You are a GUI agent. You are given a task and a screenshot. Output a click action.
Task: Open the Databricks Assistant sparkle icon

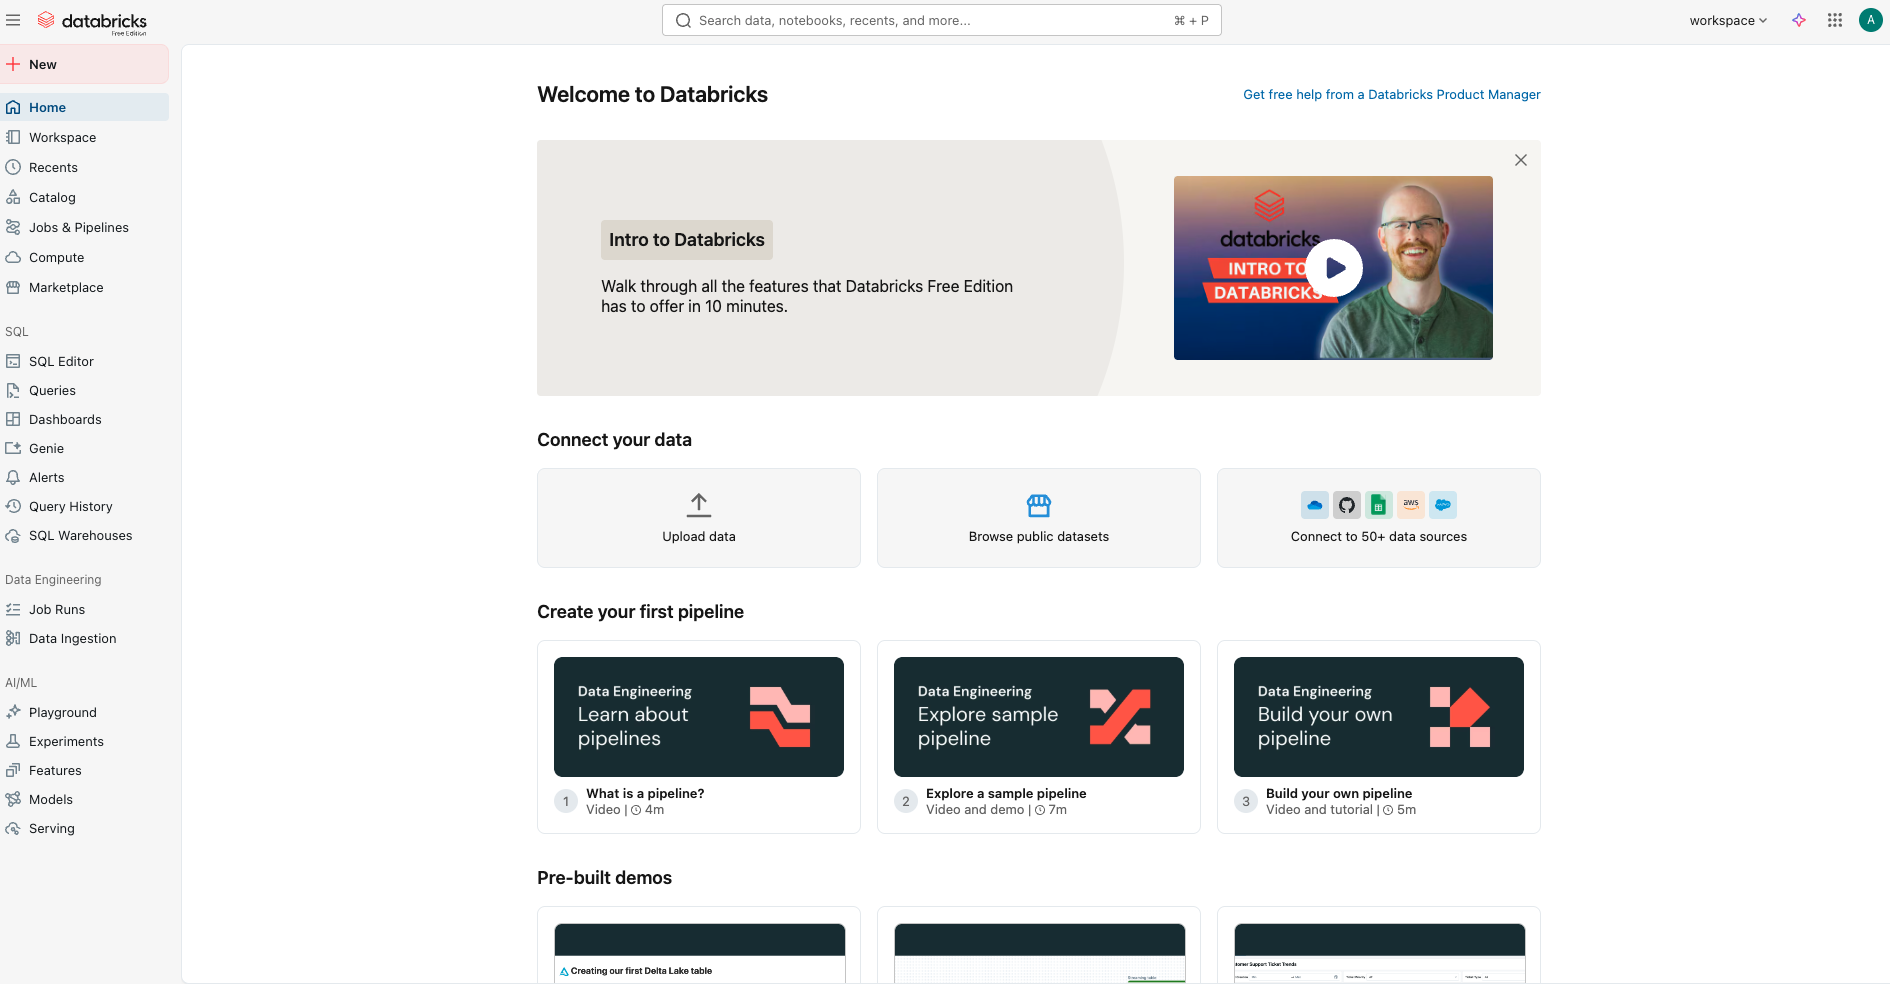1798,20
